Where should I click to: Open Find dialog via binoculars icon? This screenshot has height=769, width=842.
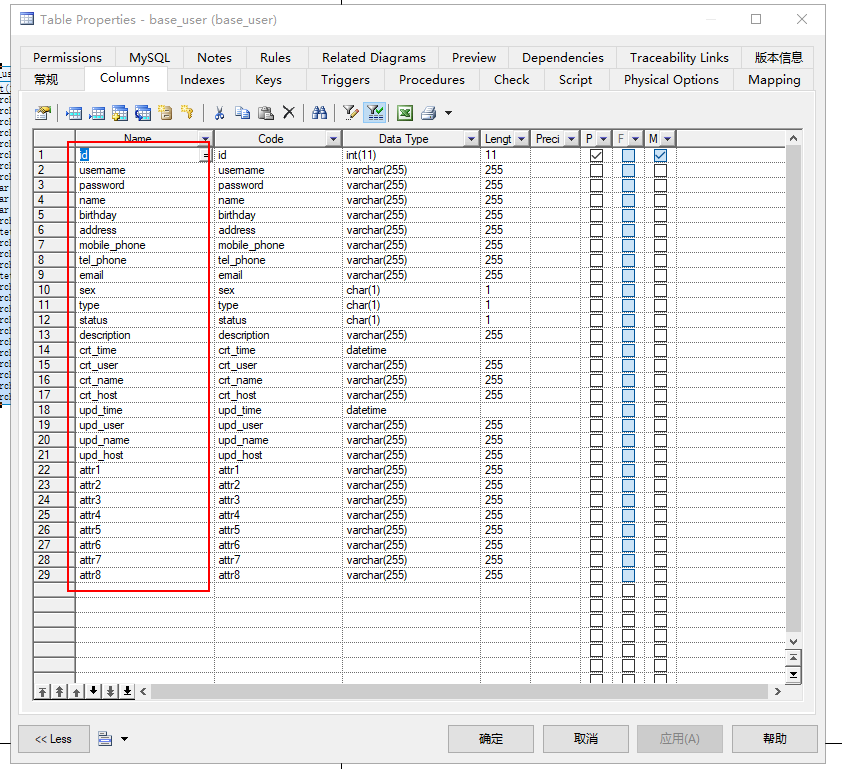point(318,112)
